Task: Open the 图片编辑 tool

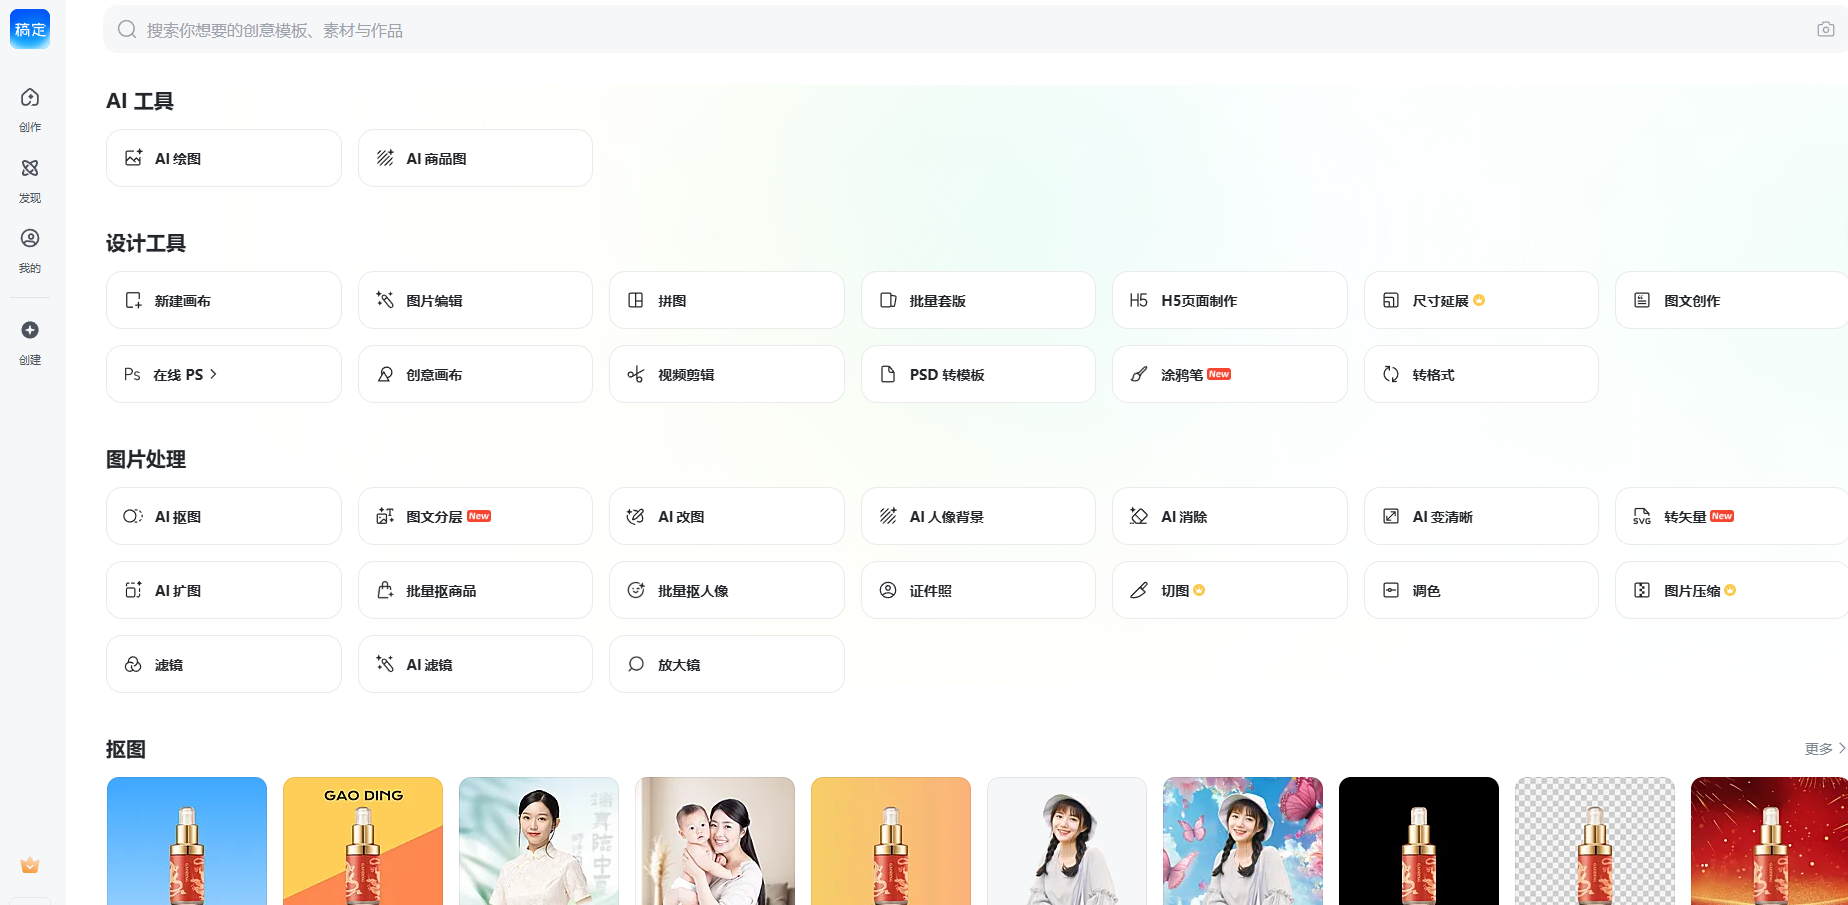Action: [475, 300]
